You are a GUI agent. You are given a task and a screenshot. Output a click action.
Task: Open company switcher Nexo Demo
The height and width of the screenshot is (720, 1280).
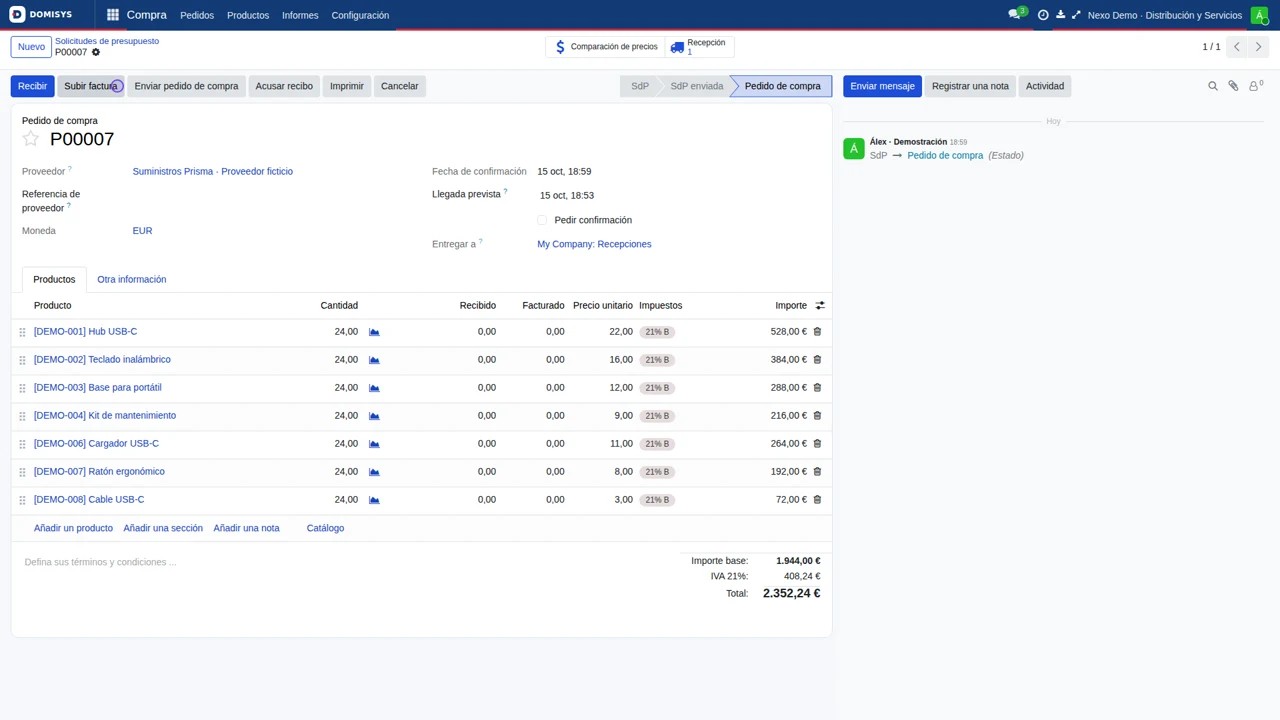tap(1165, 15)
